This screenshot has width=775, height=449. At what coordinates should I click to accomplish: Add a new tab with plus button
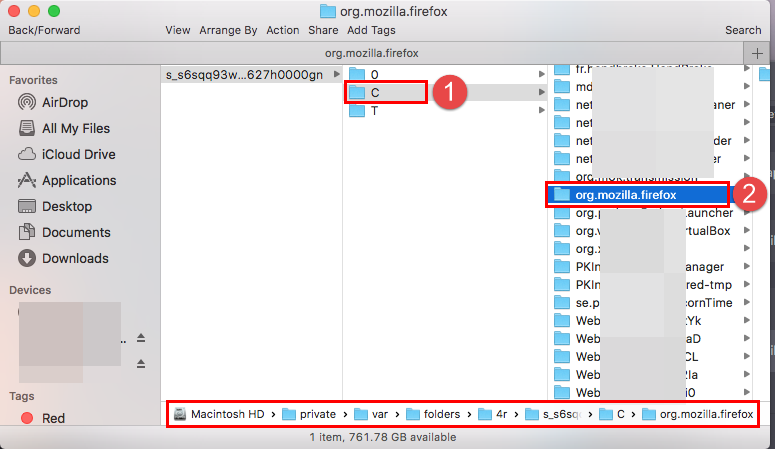click(x=756, y=53)
